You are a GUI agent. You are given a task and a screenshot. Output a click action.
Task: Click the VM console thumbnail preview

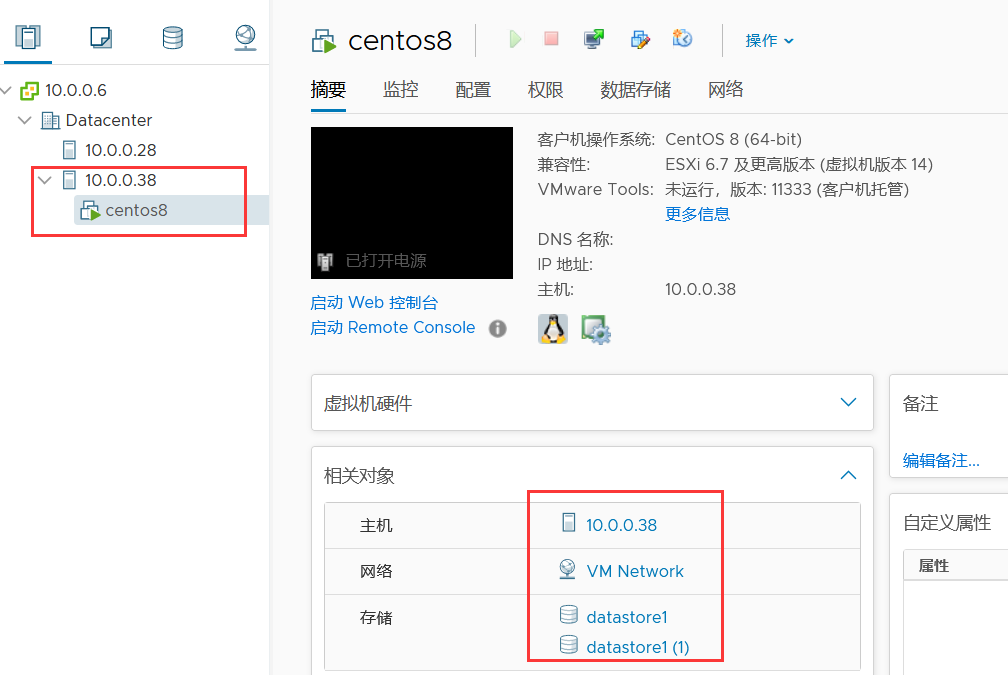click(412, 202)
